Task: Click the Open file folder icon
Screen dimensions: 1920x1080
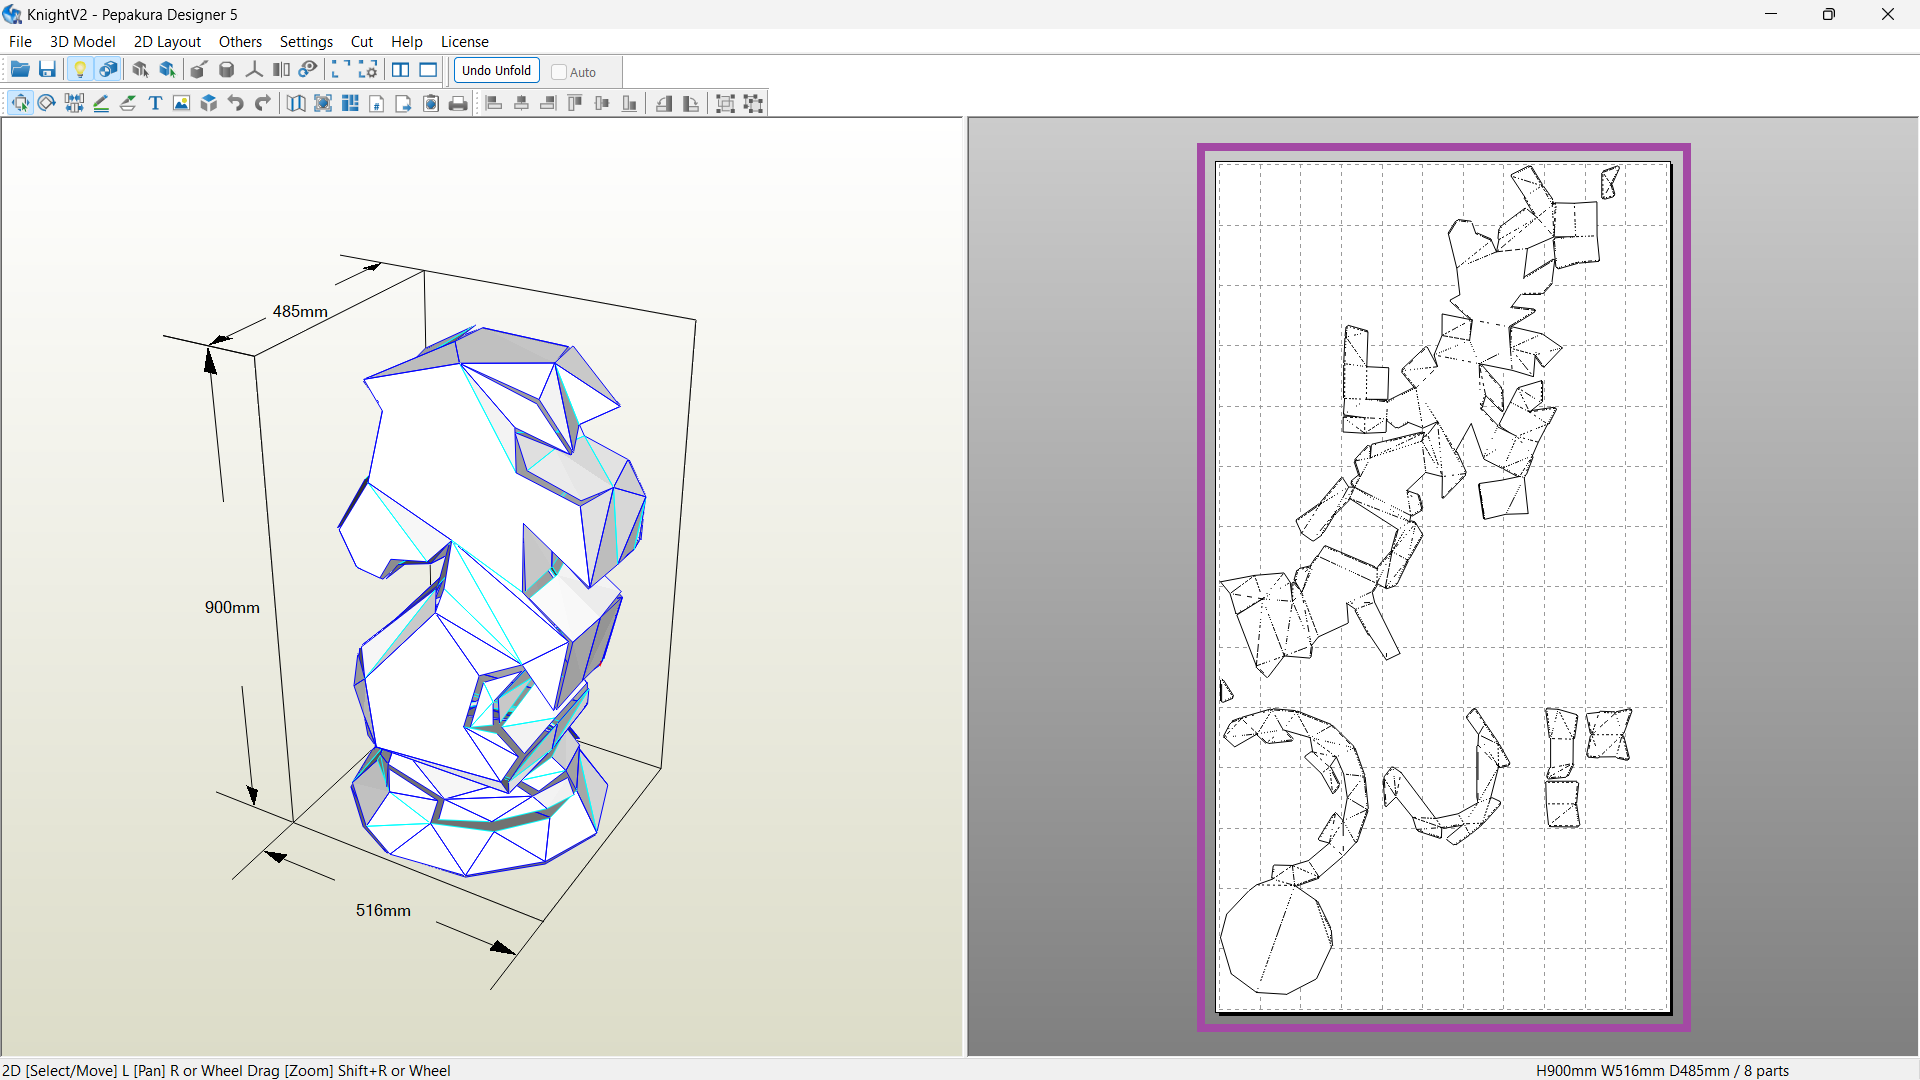Action: pyautogui.click(x=20, y=70)
